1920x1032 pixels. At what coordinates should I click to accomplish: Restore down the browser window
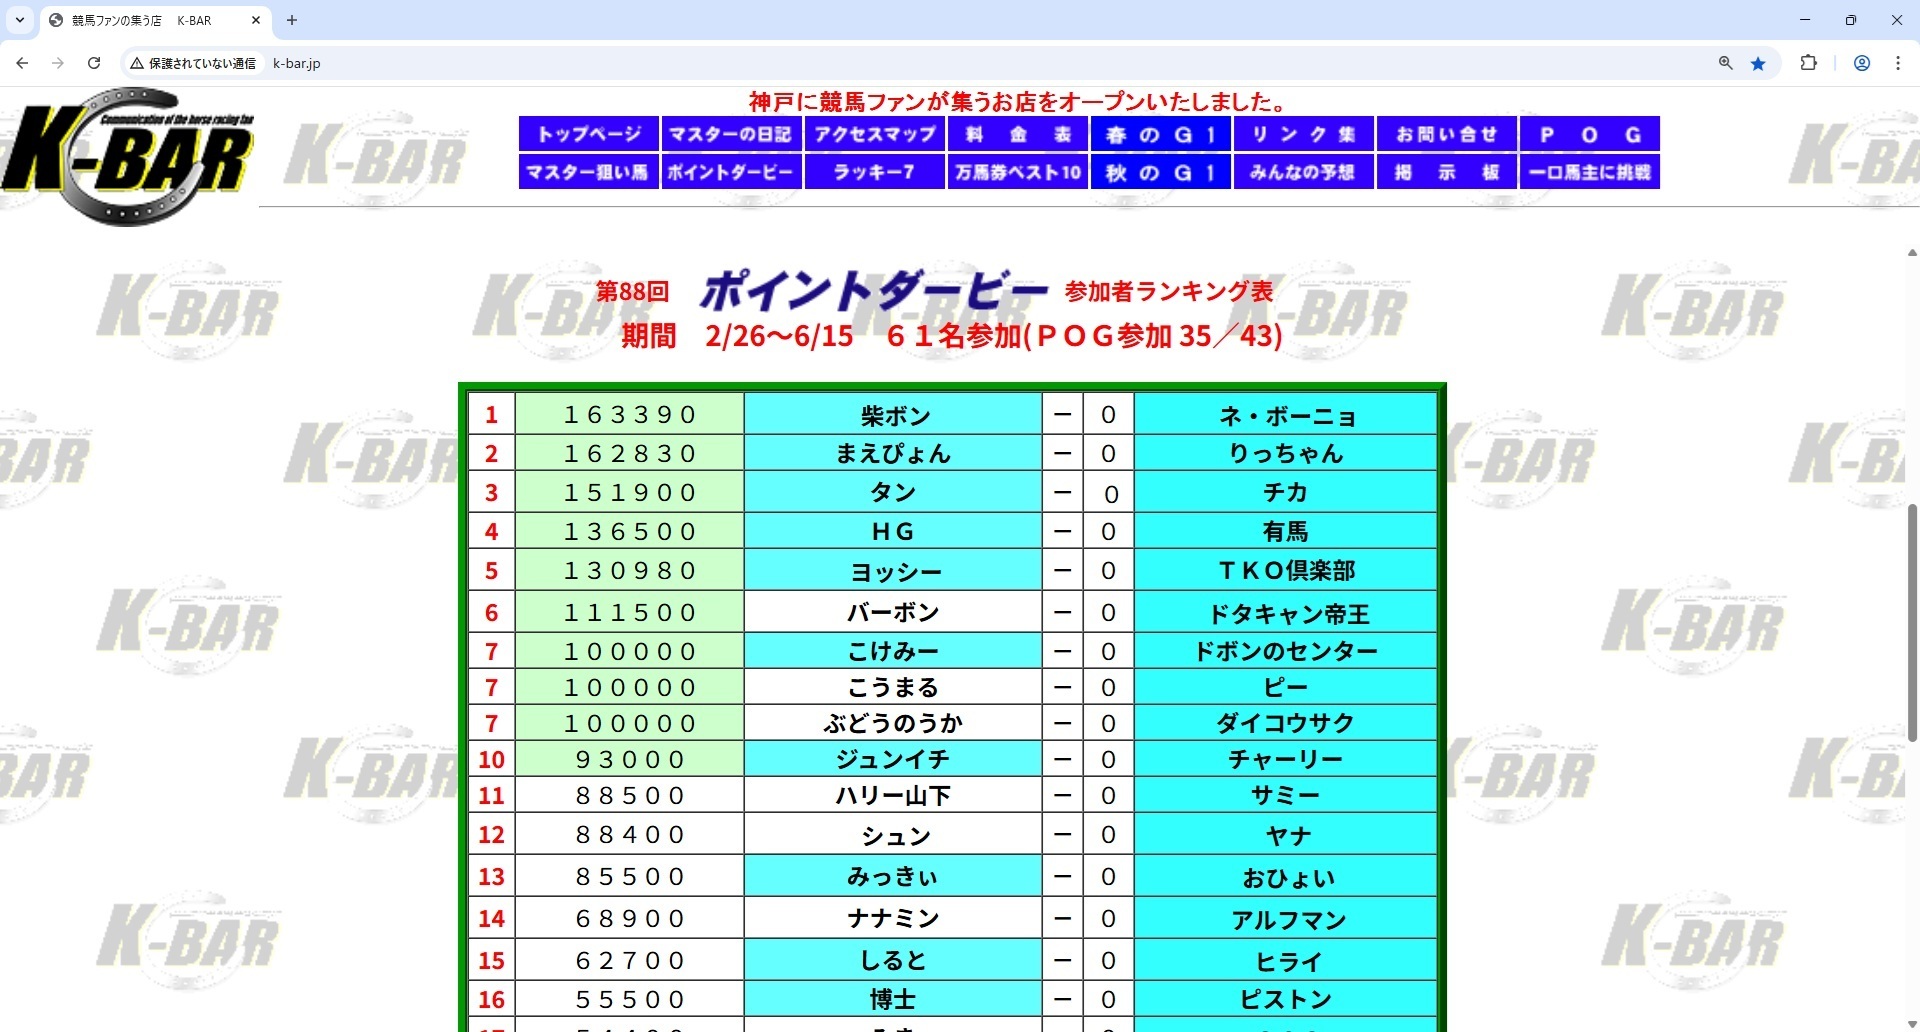pyautogui.click(x=1851, y=20)
